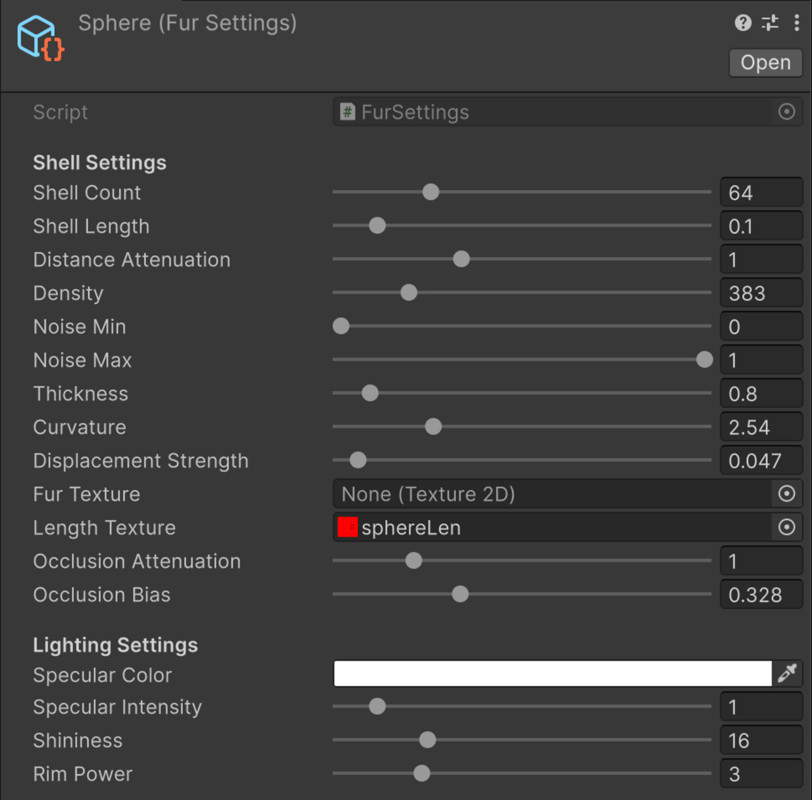Click the Open button
The height and width of the screenshot is (800, 812).
[764, 62]
